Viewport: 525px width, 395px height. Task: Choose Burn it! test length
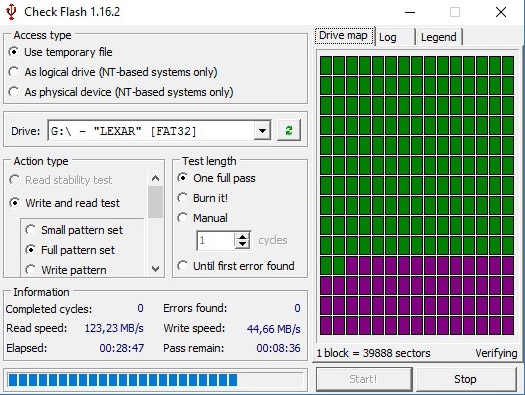coord(203,198)
